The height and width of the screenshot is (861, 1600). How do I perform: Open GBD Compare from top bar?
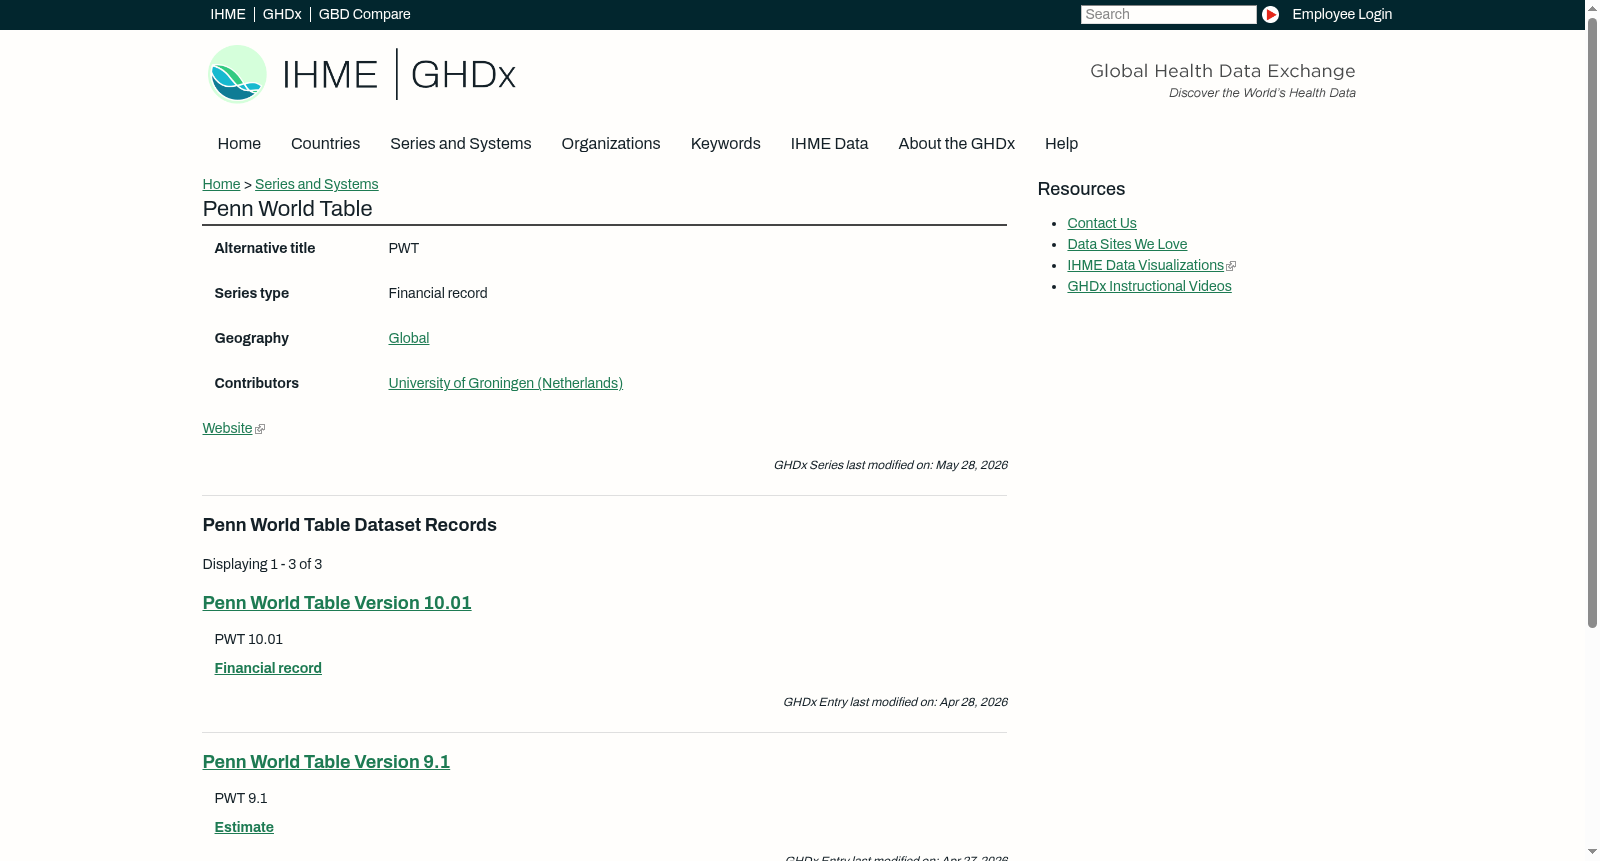pos(364,14)
